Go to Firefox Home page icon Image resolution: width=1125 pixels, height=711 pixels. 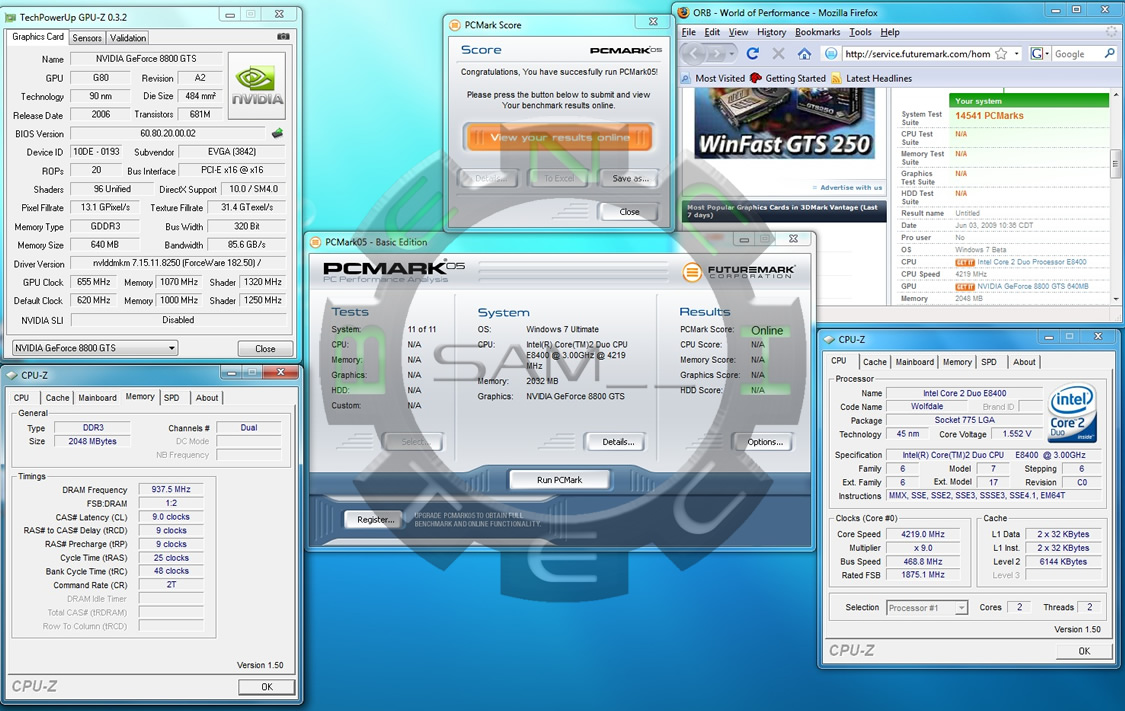[804, 53]
